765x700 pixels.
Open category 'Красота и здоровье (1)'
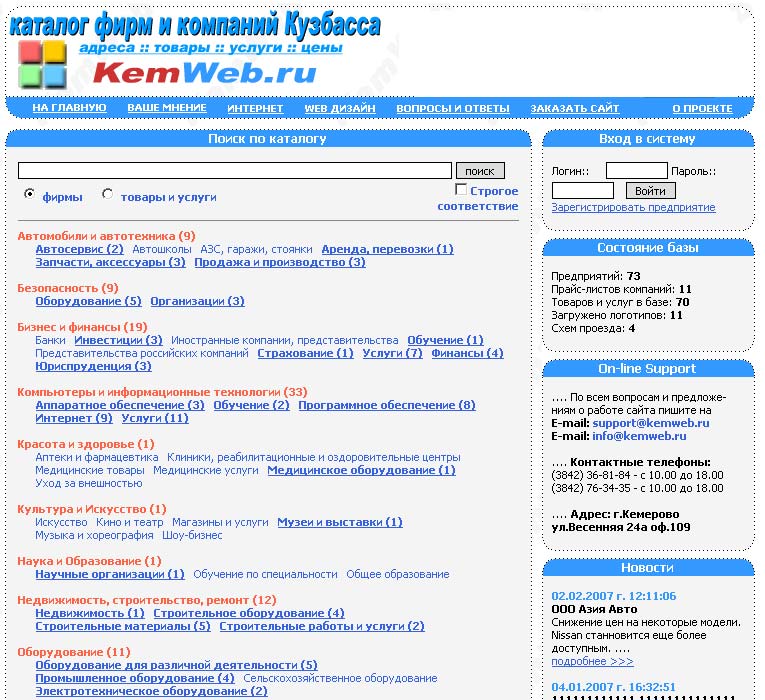click(x=86, y=444)
